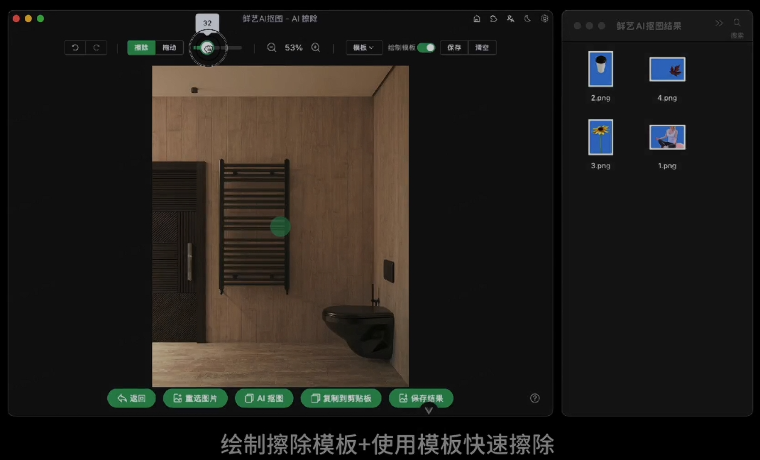Select 3.png sunflower thumbnail in results window
The height and width of the screenshot is (460, 760).
pyautogui.click(x=601, y=137)
